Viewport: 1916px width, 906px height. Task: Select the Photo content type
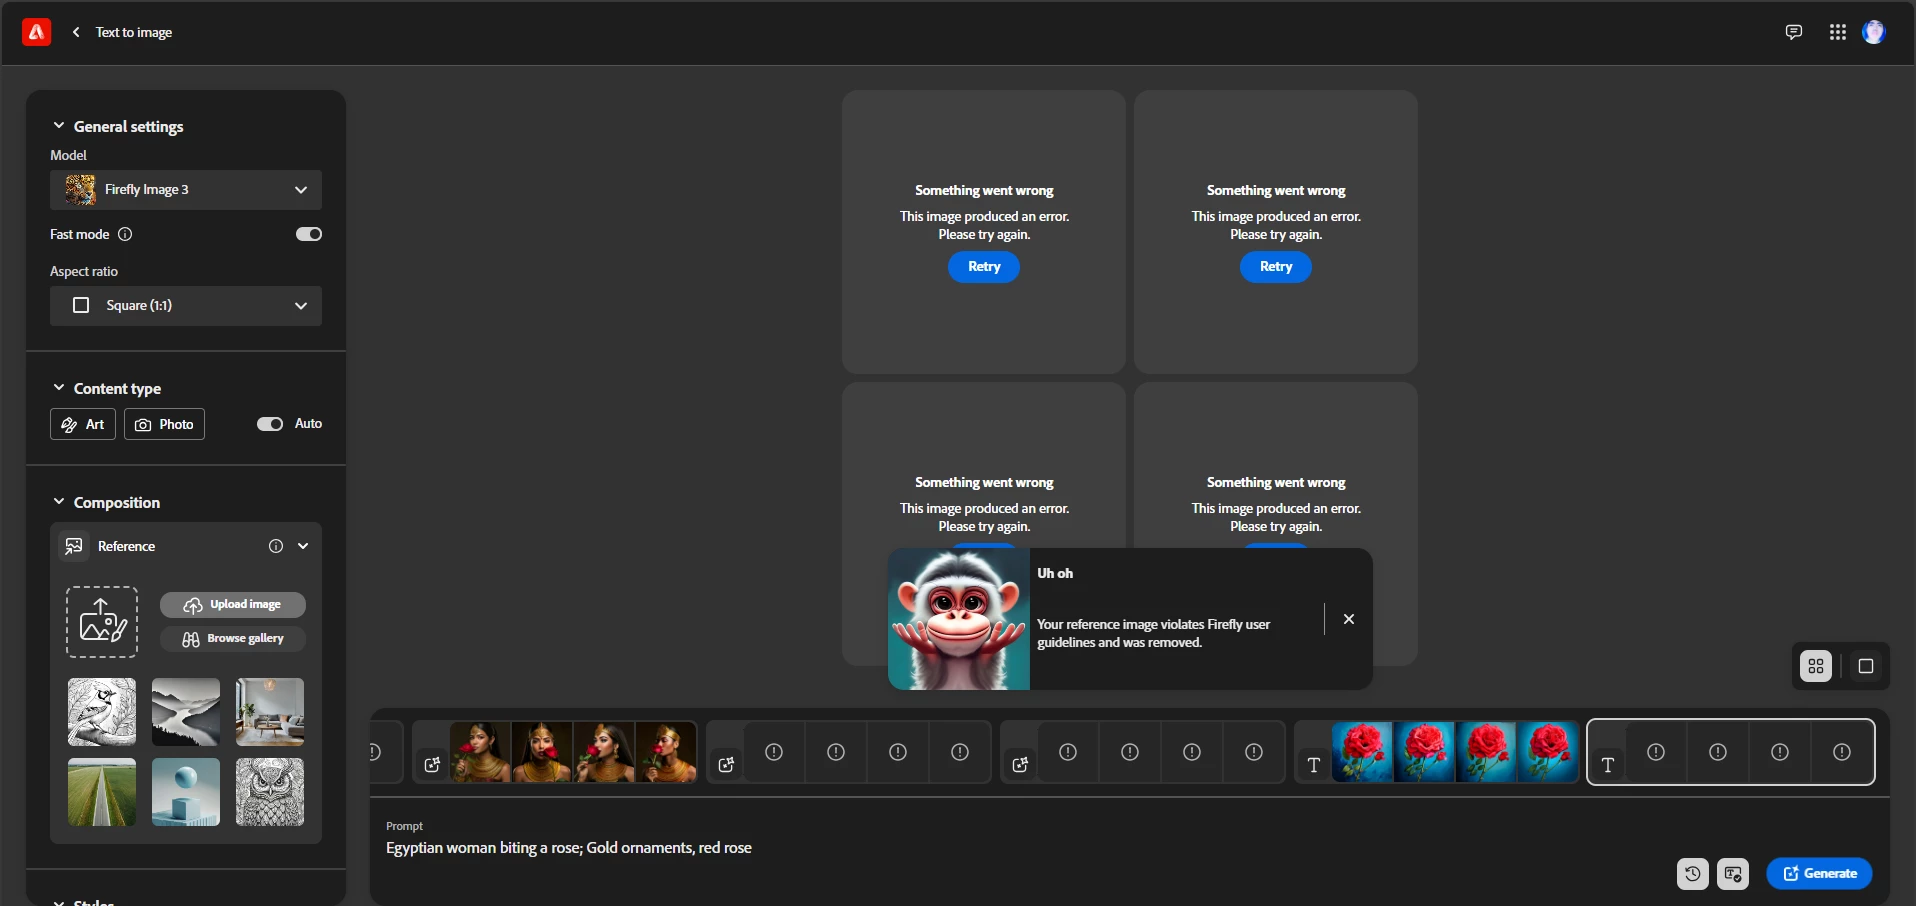[x=164, y=424]
